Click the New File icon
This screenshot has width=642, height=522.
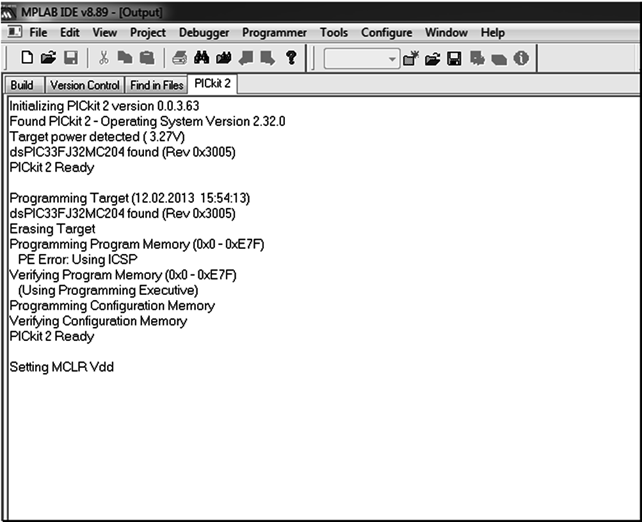28,59
